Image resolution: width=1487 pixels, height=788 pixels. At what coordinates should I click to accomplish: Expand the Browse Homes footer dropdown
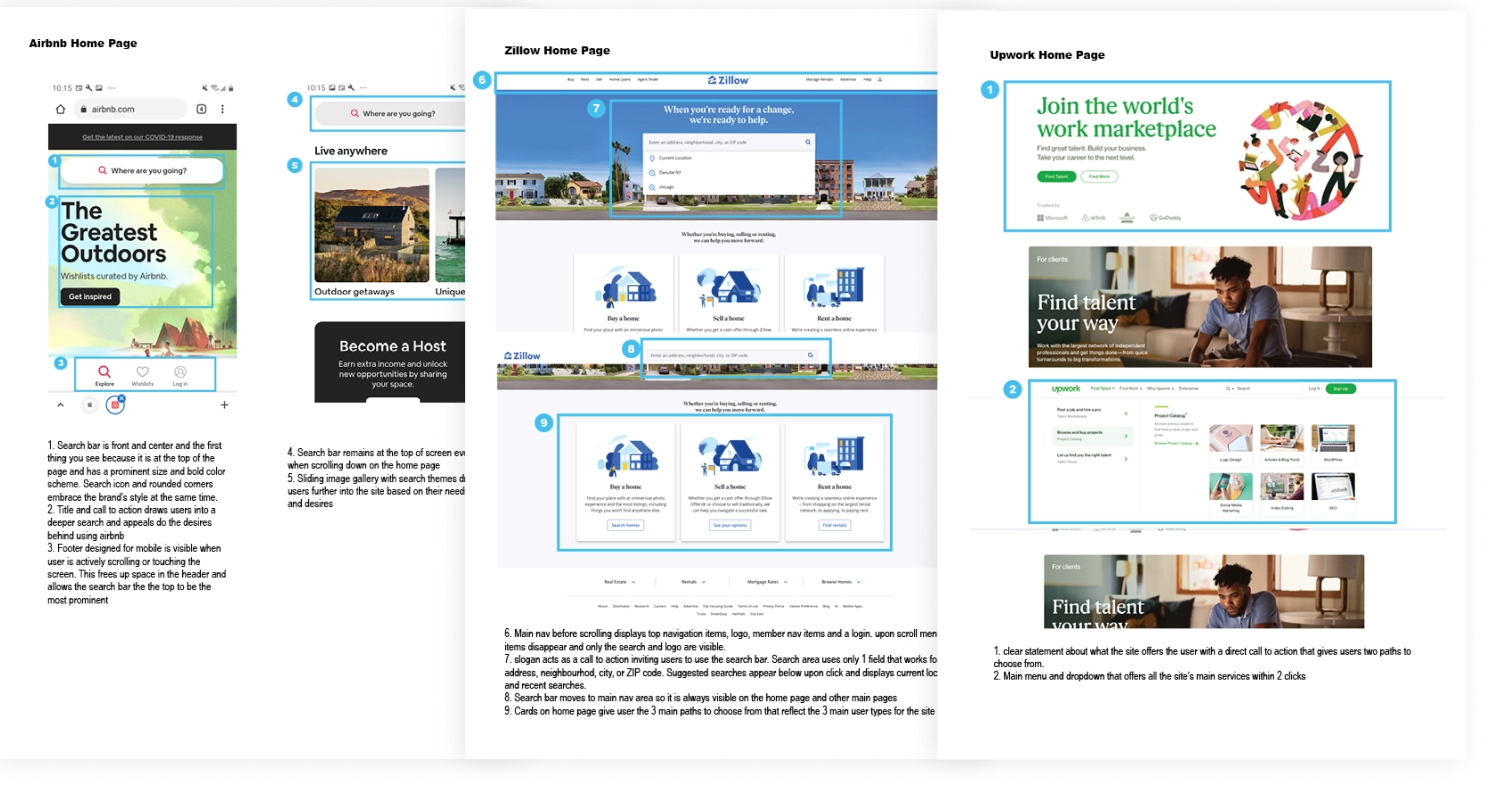841,582
